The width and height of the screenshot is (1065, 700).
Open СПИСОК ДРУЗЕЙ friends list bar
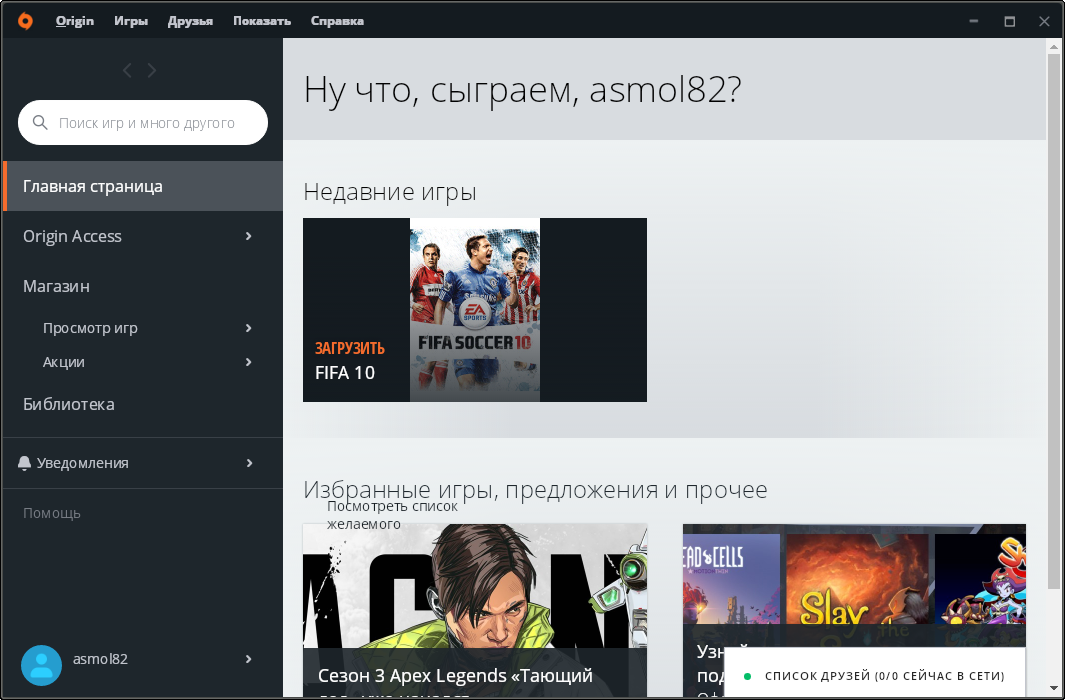pos(875,673)
